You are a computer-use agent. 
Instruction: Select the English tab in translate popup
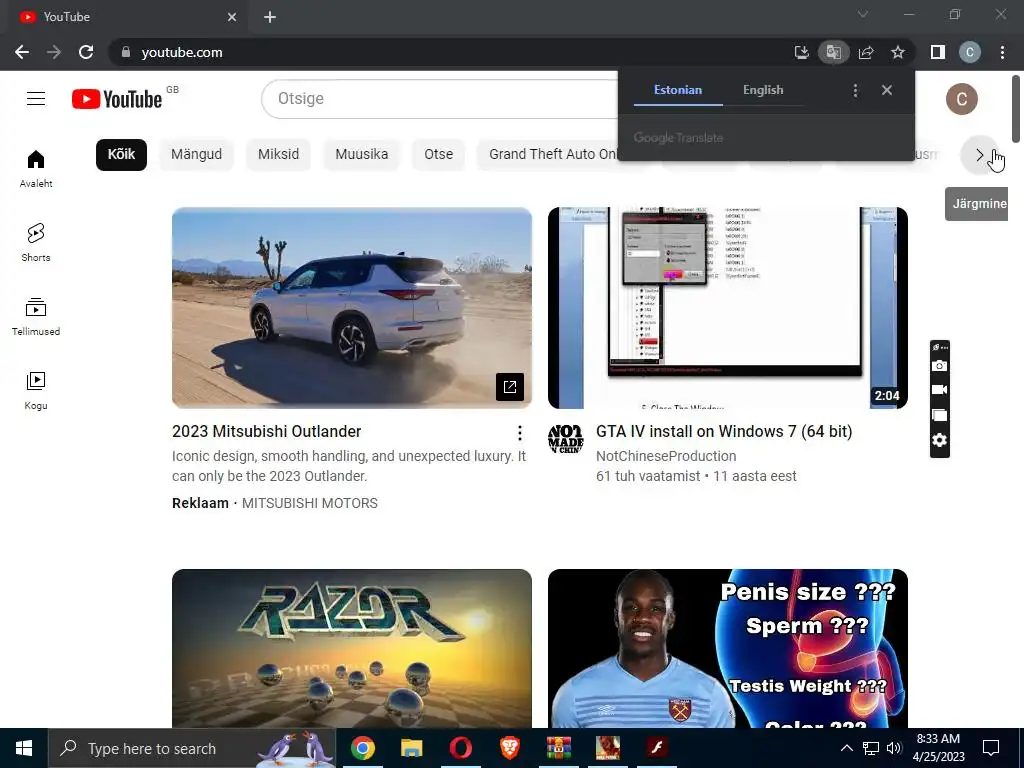763,90
